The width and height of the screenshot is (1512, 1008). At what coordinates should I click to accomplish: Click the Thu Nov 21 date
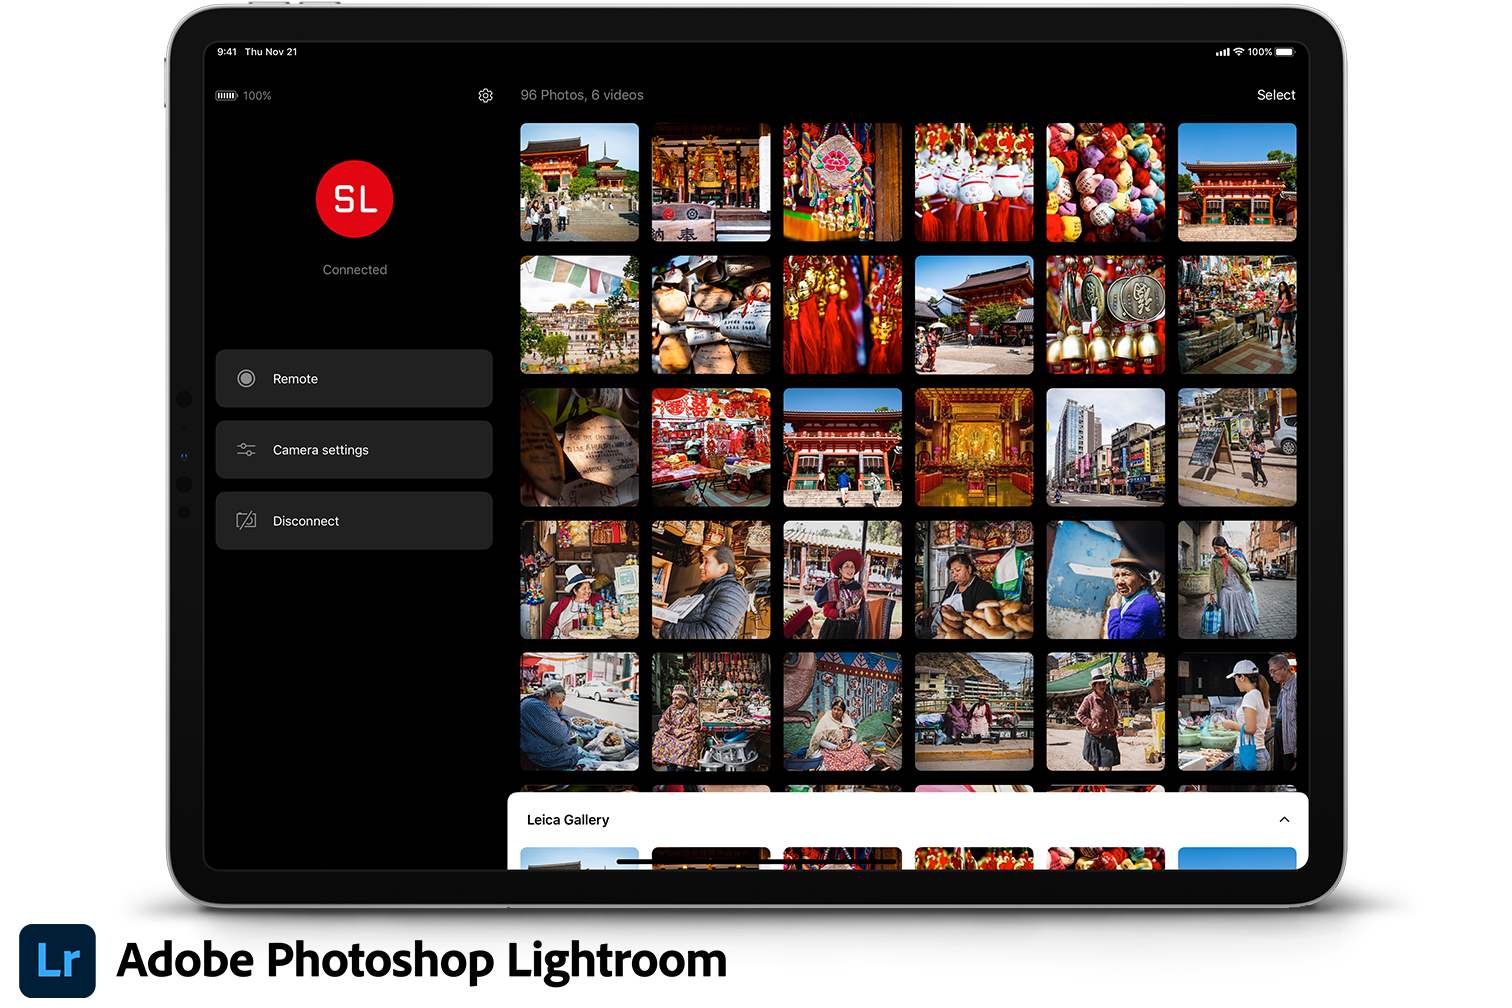point(271,52)
